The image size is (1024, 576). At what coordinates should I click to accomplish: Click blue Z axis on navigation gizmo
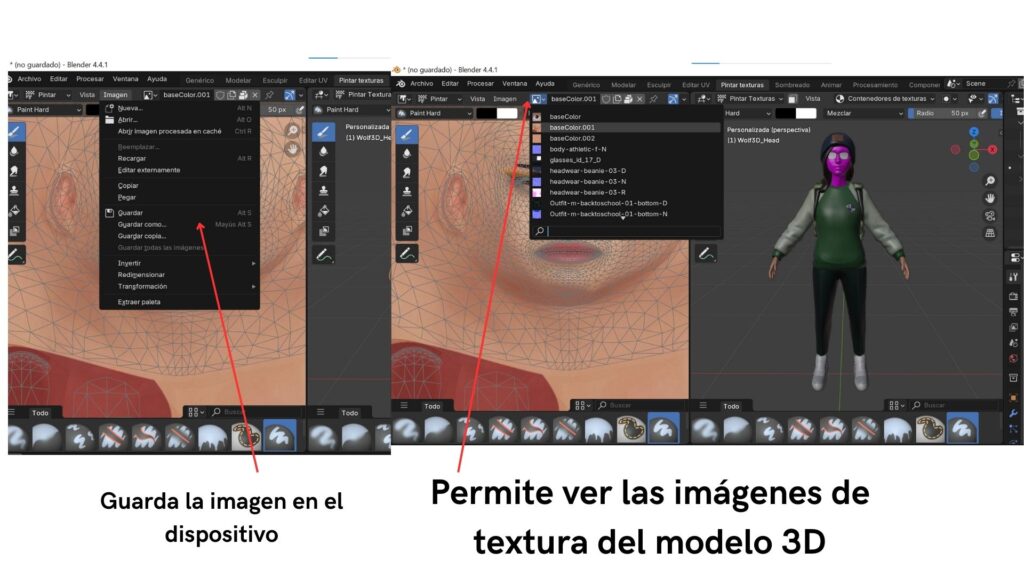[974, 132]
